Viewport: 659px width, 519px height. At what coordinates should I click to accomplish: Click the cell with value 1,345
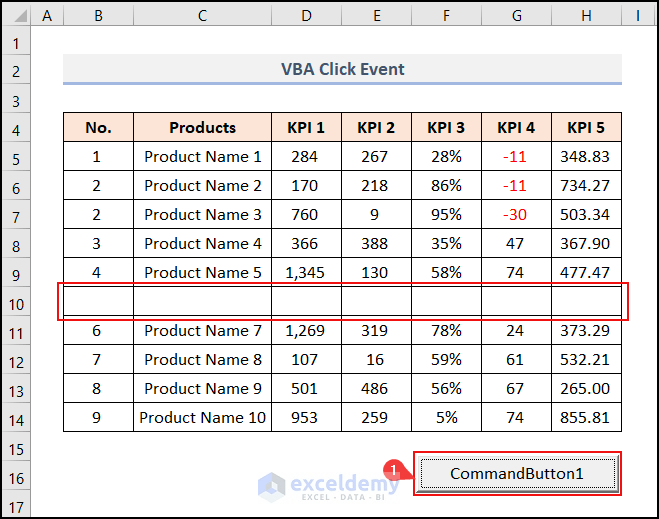tap(306, 272)
